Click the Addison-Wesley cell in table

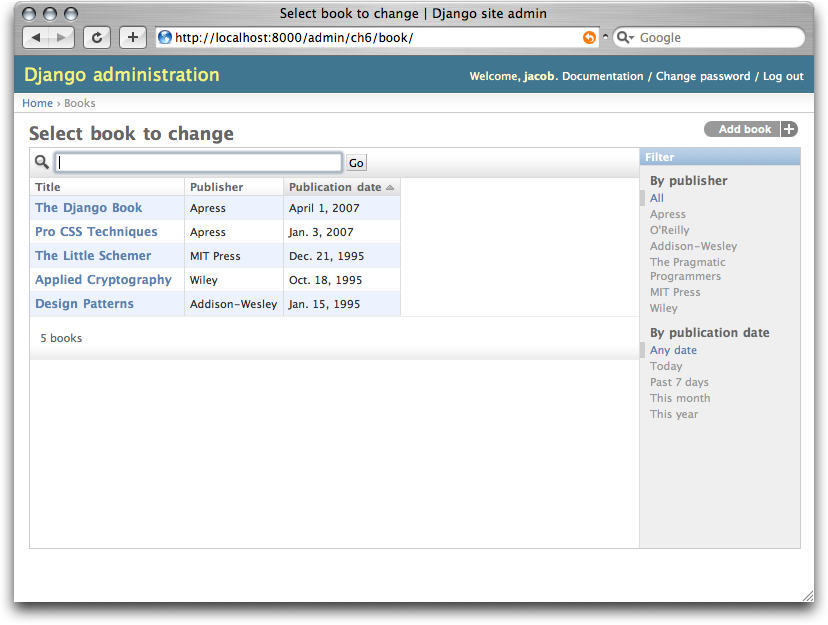click(x=233, y=304)
